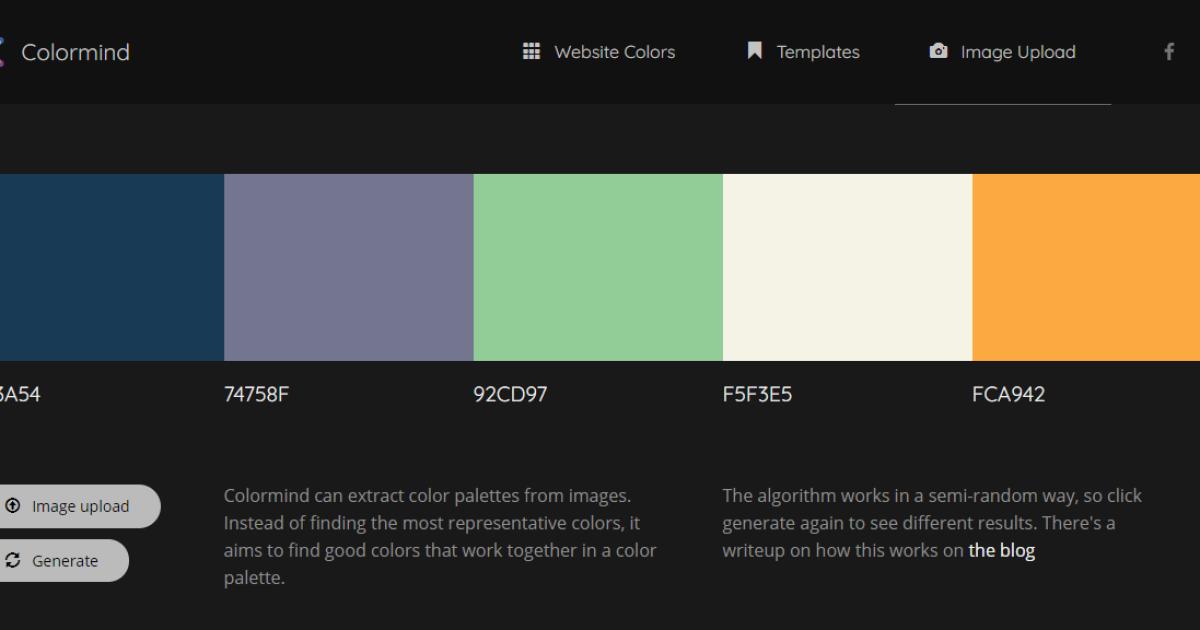Click the cream F5F3E5 color swatch
This screenshot has height=630, width=1200.
point(847,267)
